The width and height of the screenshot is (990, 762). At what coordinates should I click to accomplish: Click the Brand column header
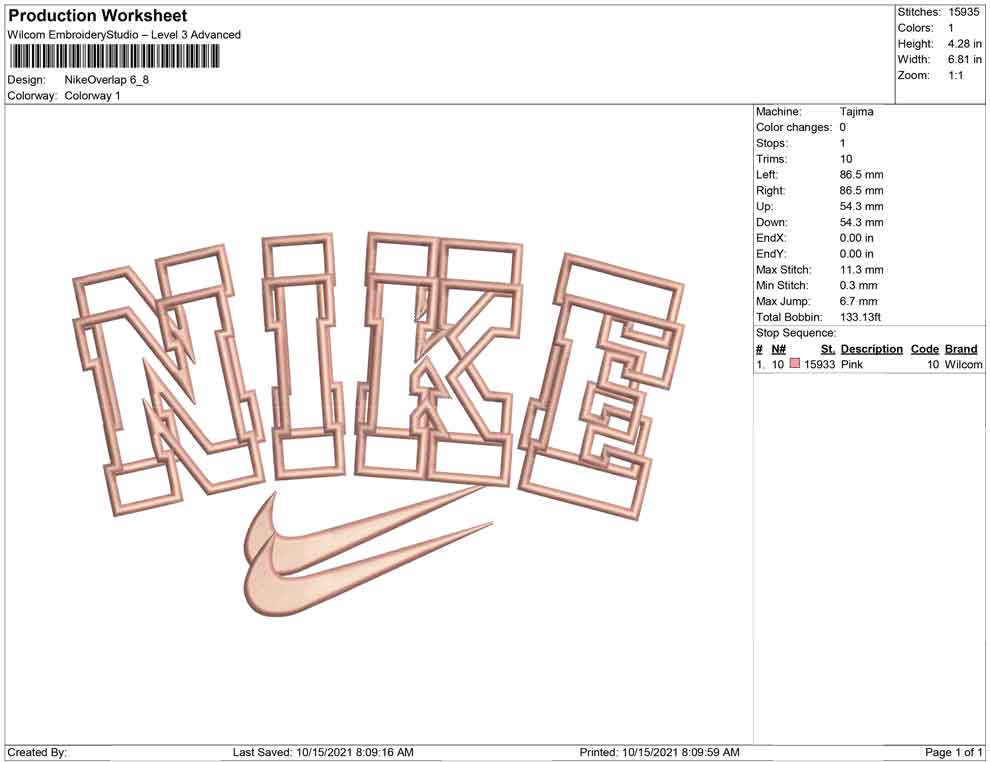[961, 349]
